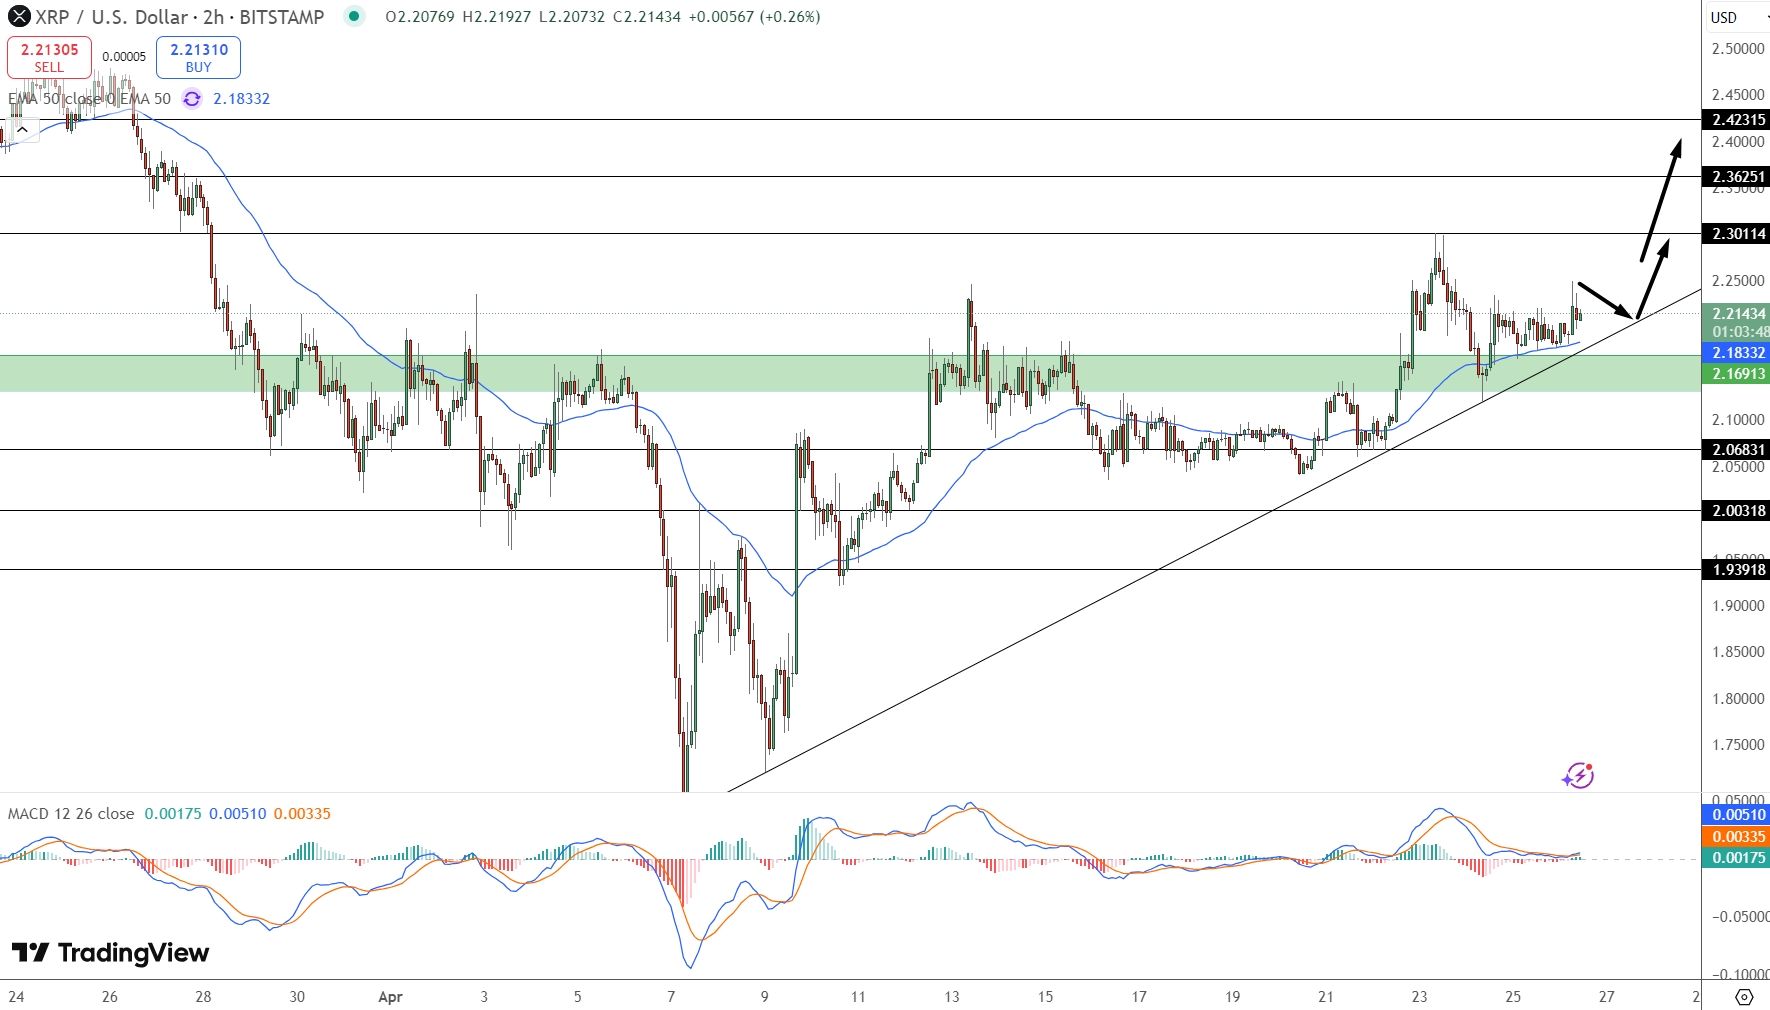Click the 2.50000 price scale label
The height and width of the screenshot is (1010, 1770).
coord(1738,49)
